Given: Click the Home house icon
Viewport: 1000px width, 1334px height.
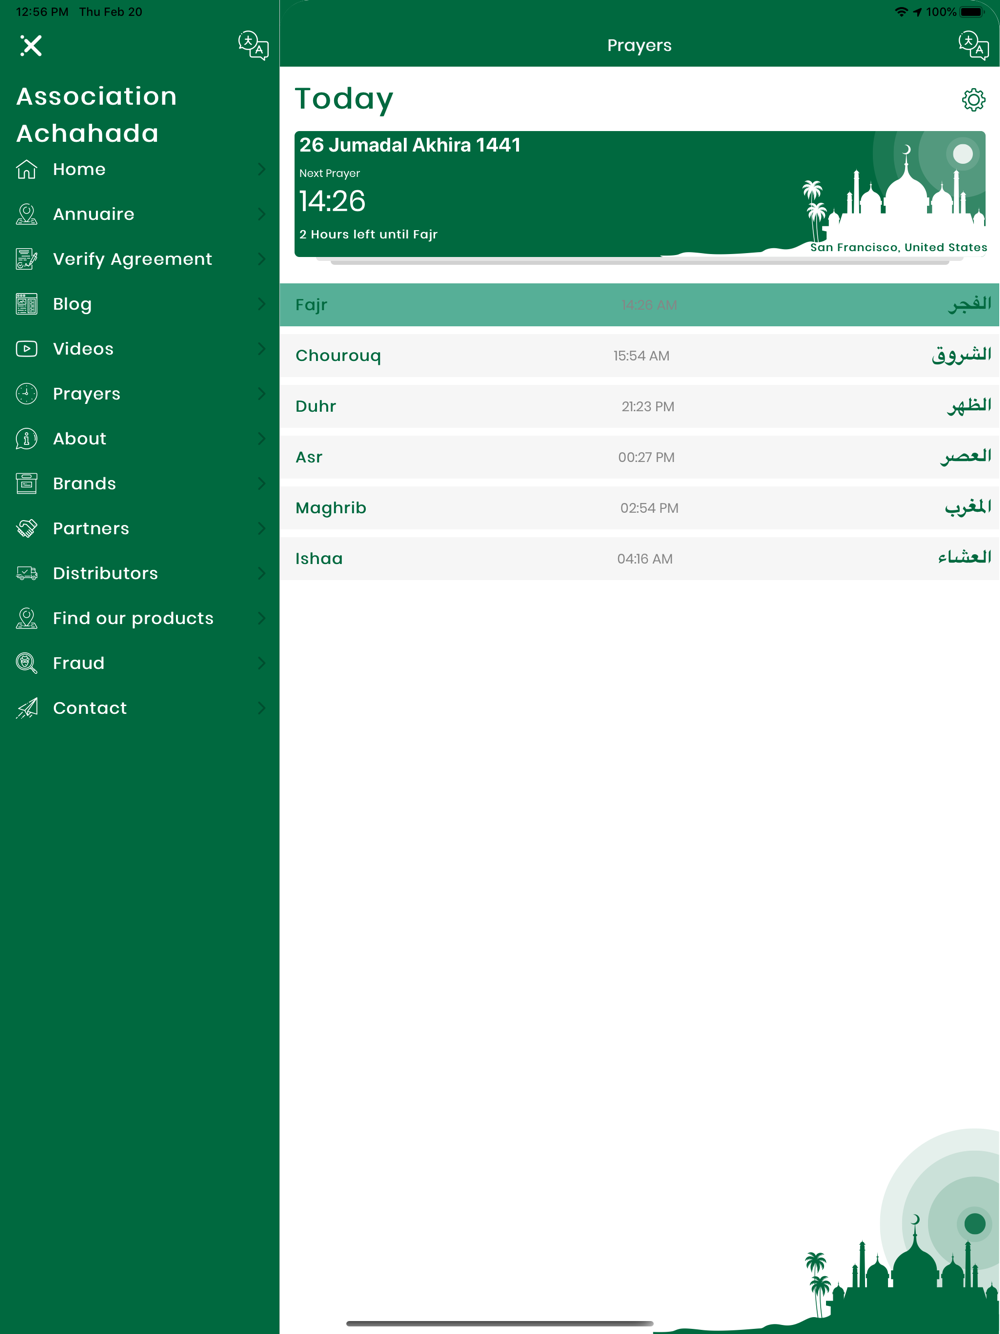Looking at the screenshot, I should pos(27,169).
